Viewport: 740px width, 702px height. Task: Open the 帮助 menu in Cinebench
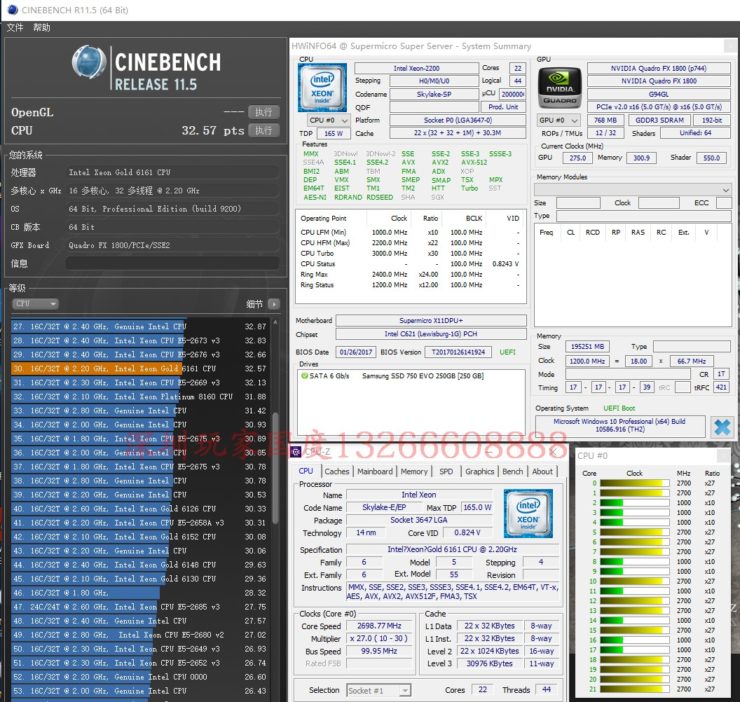tap(42, 27)
